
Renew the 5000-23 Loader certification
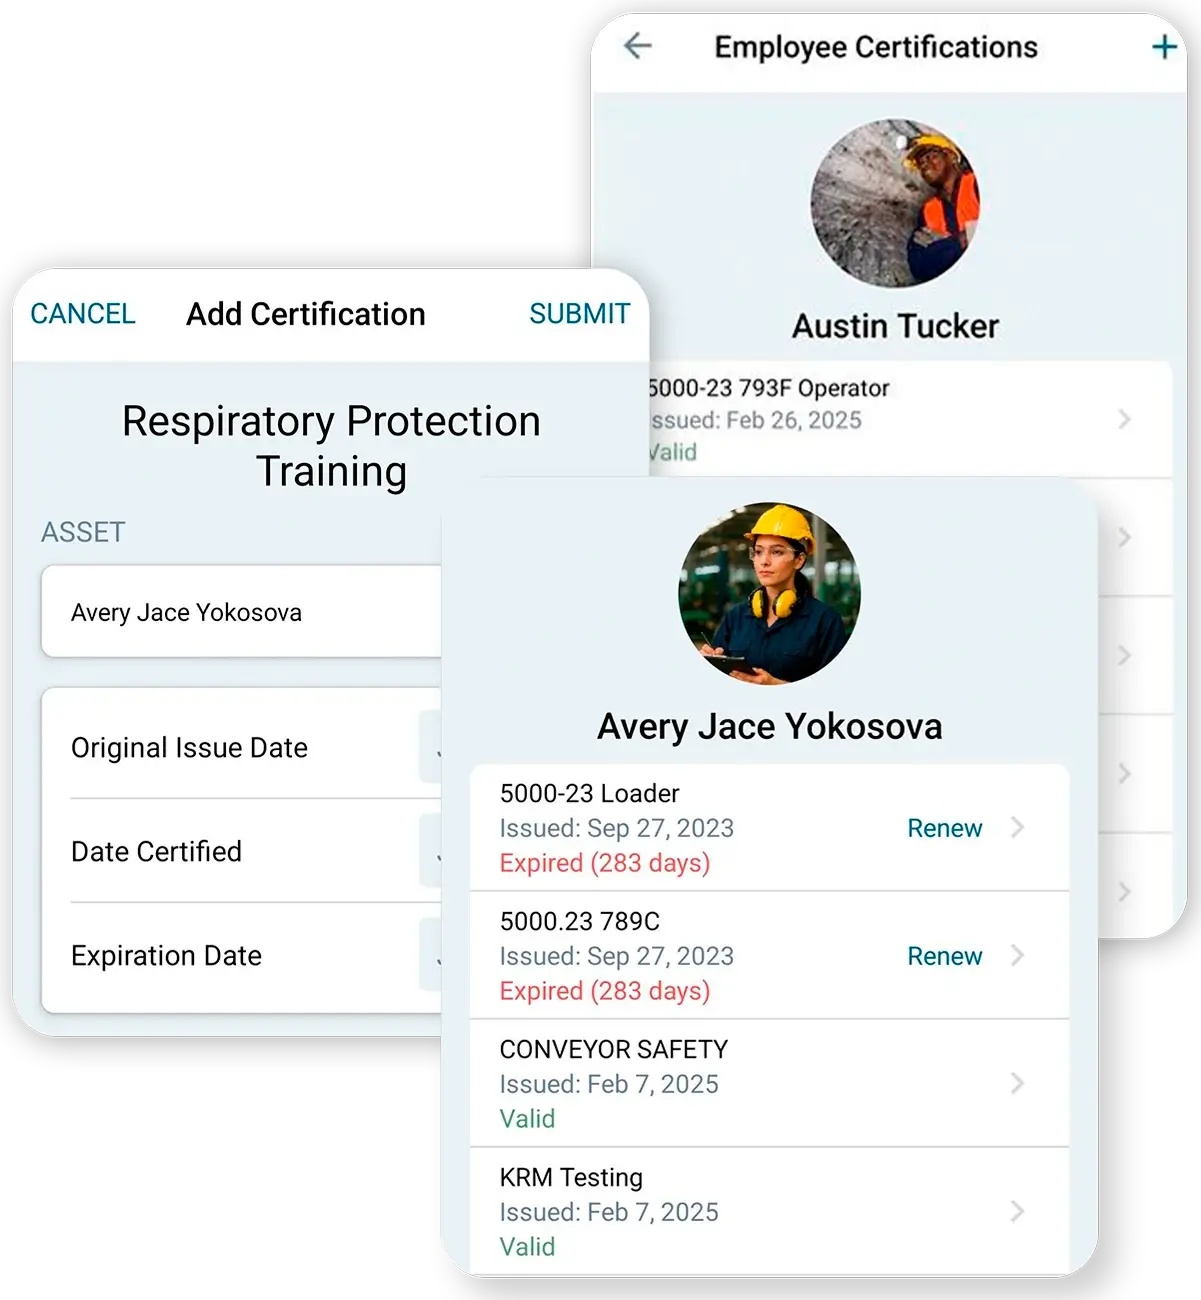945,828
